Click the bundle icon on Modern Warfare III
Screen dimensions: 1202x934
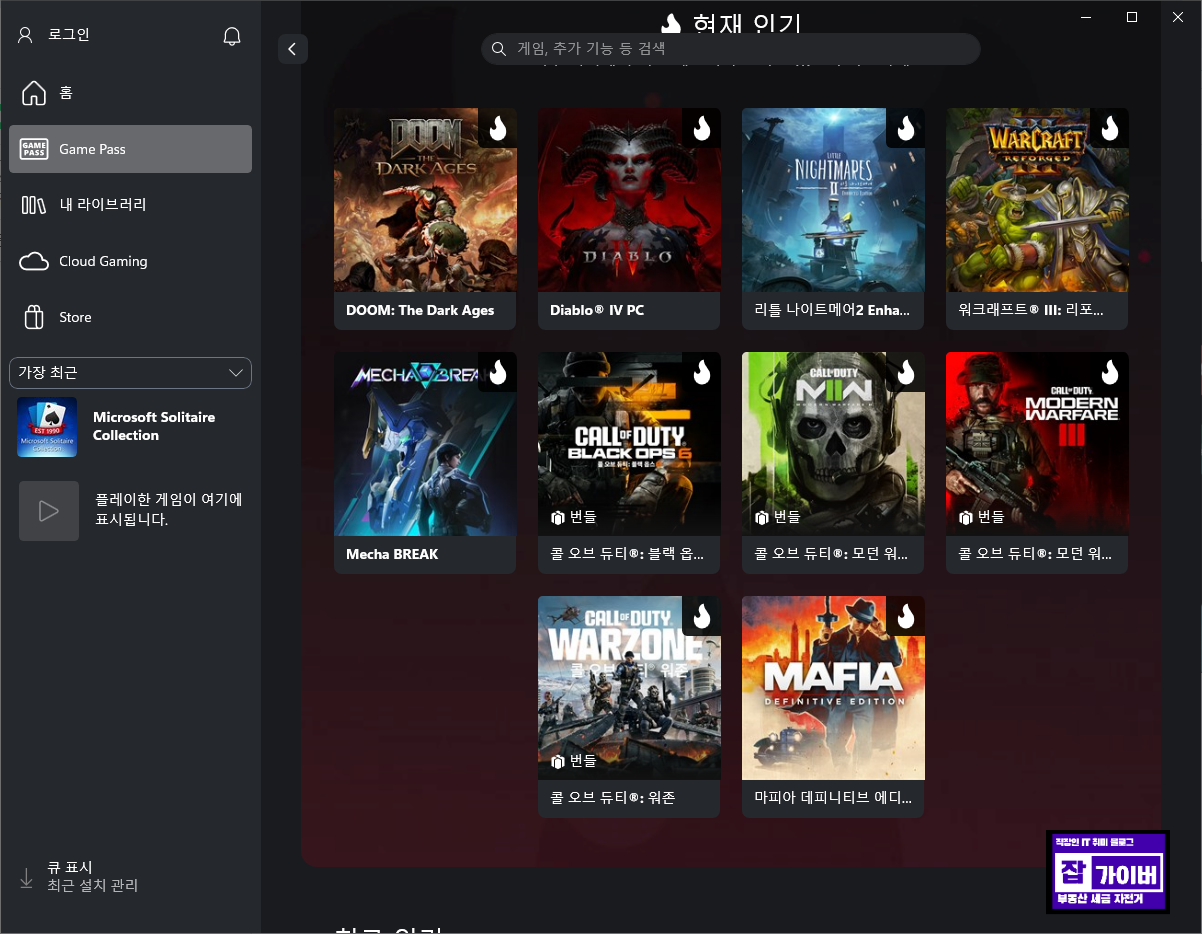(x=966, y=518)
